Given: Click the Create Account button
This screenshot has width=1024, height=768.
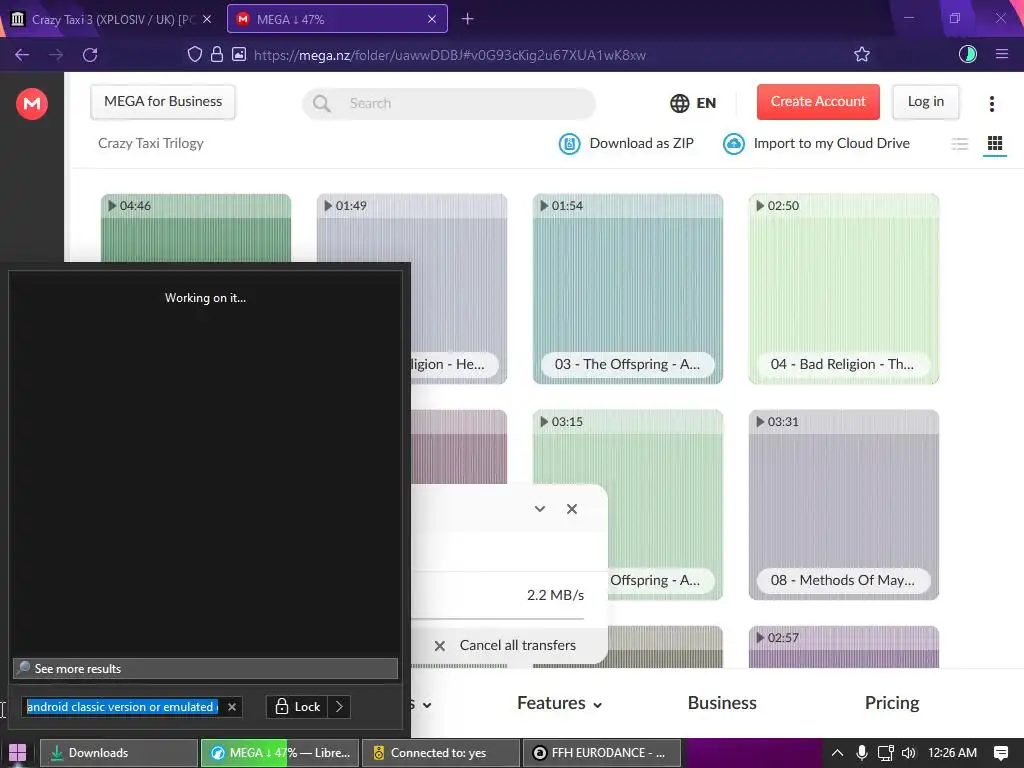Looking at the screenshot, I should pos(818,102).
